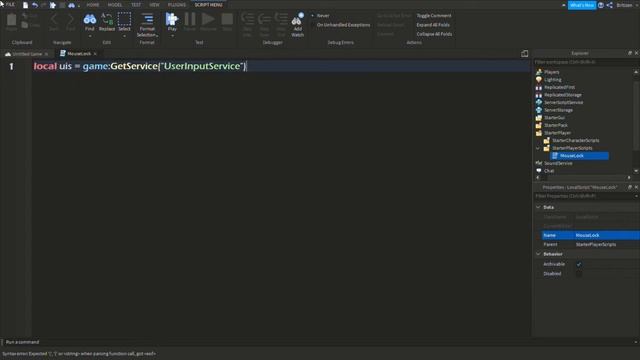Open the Play mode dropdown arrow

(x=172, y=36)
